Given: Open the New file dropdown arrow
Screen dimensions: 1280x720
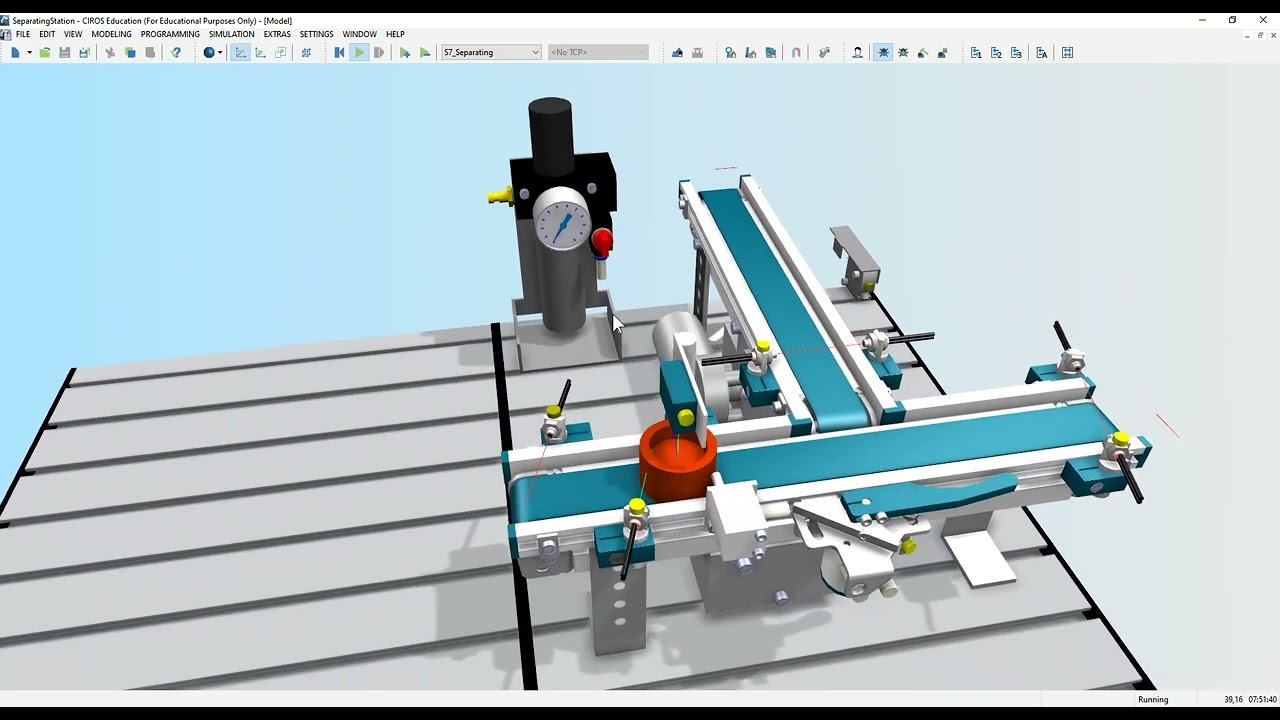Looking at the screenshot, I should (x=29, y=52).
